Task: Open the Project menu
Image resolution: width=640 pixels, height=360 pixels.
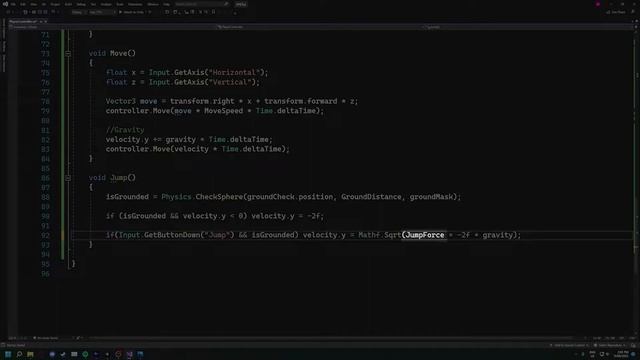Action: (55, 4)
